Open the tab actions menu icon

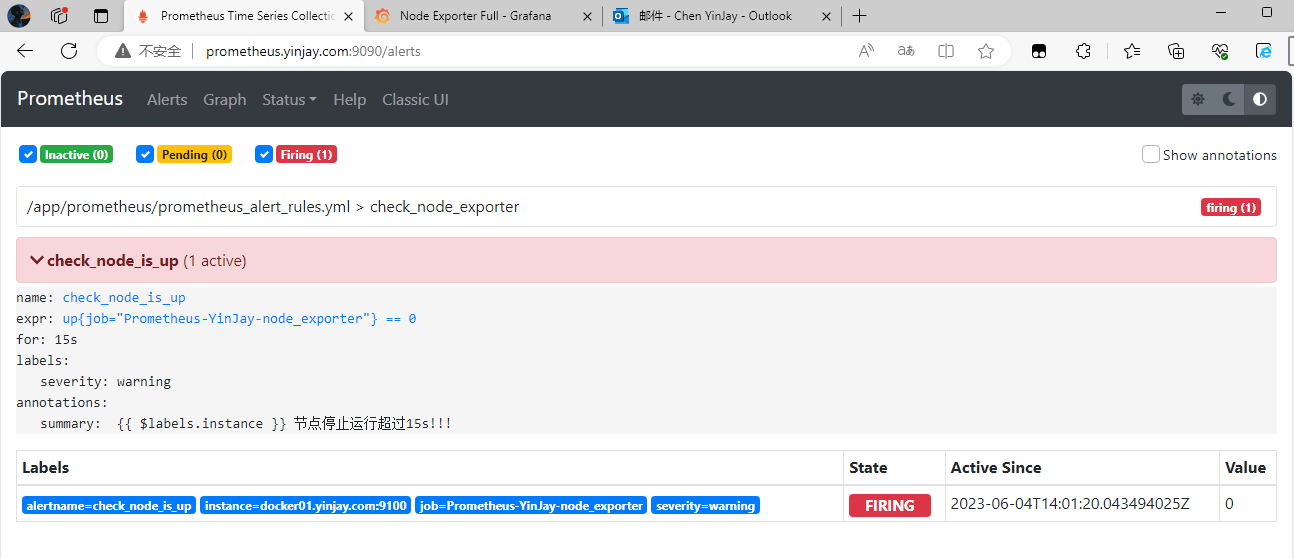click(x=101, y=16)
